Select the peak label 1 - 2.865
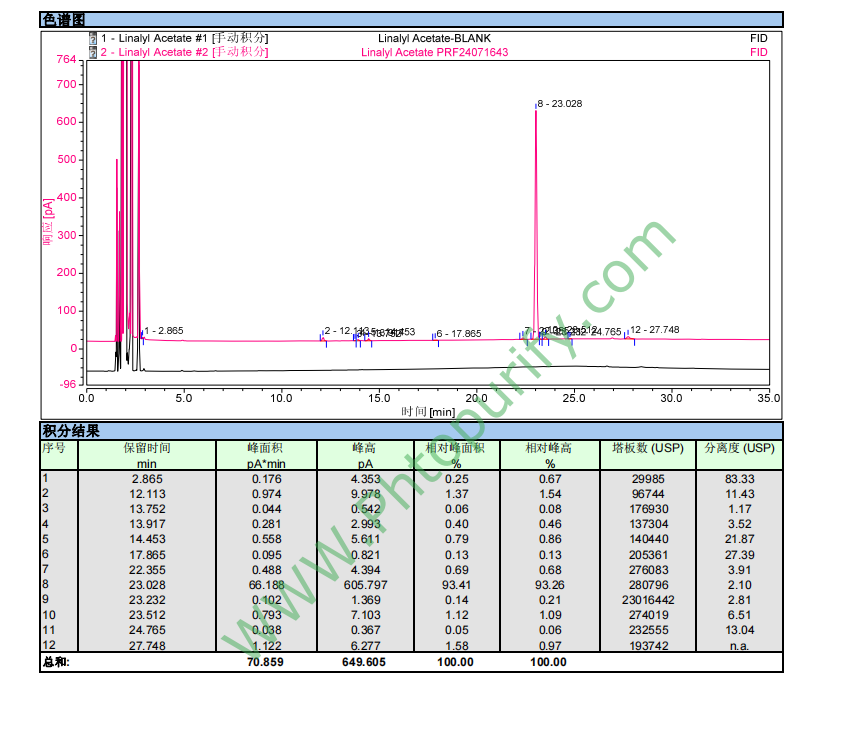 (x=164, y=330)
